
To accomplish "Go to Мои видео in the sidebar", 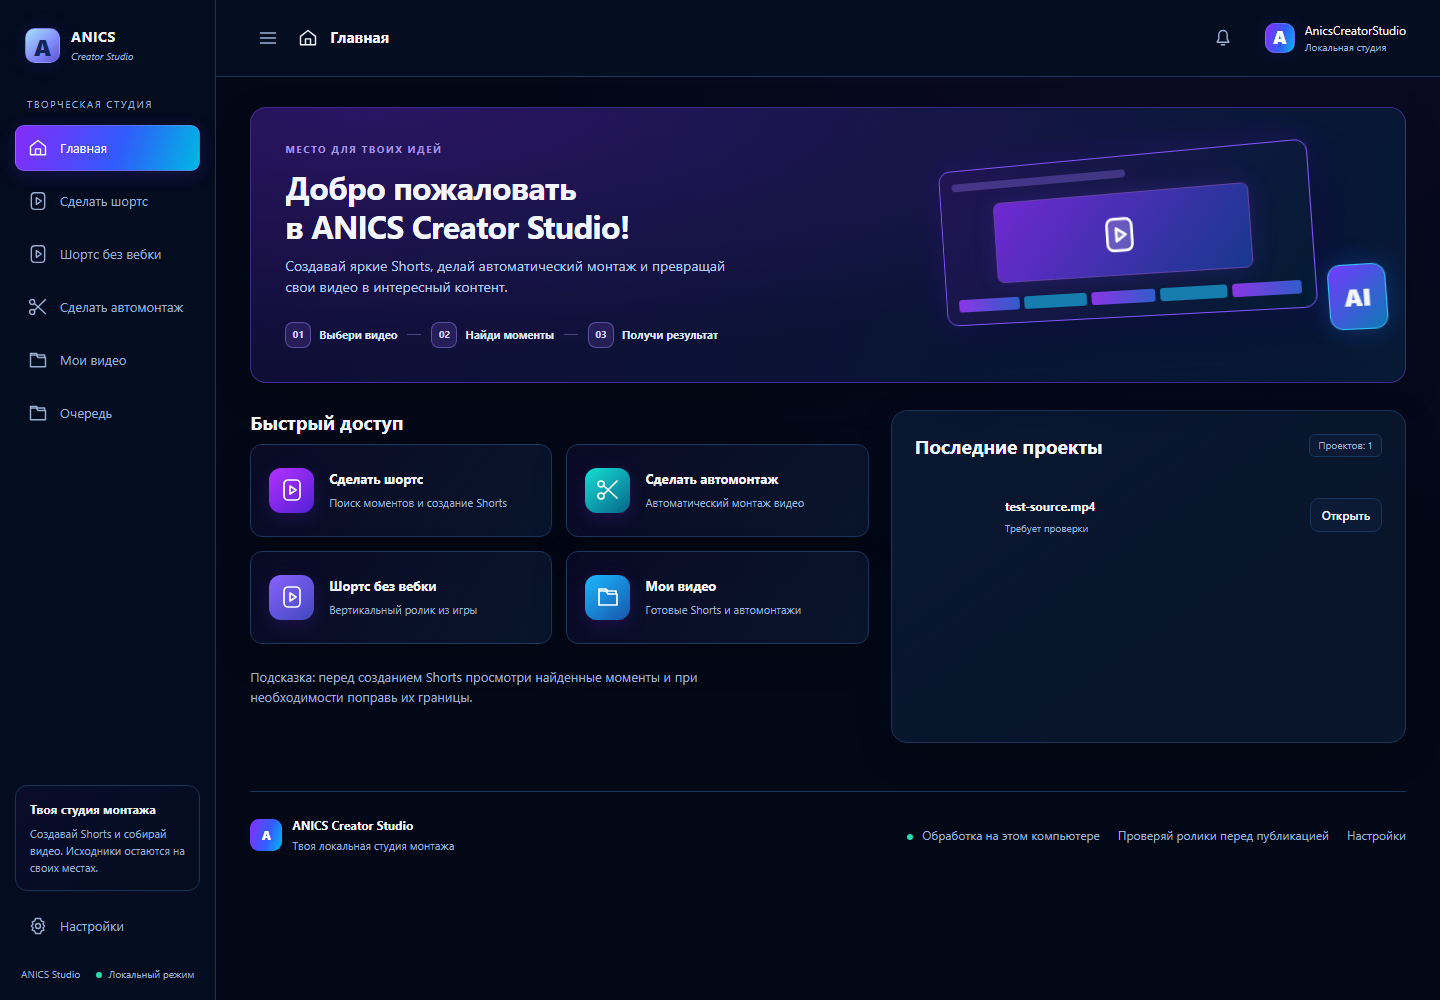I will (x=107, y=360).
